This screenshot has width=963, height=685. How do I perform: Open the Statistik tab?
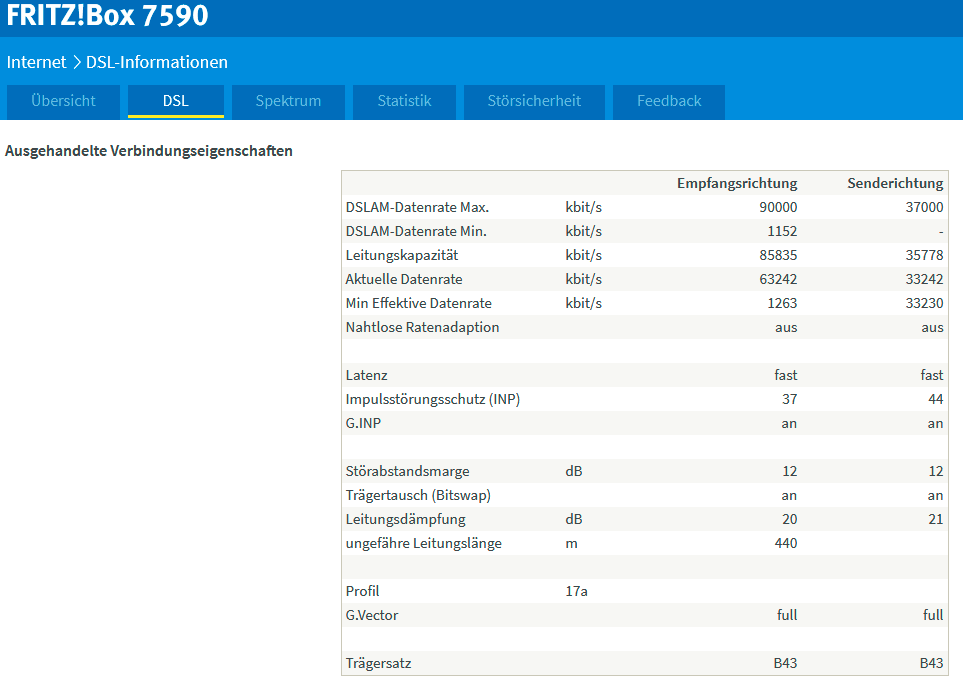pos(404,101)
